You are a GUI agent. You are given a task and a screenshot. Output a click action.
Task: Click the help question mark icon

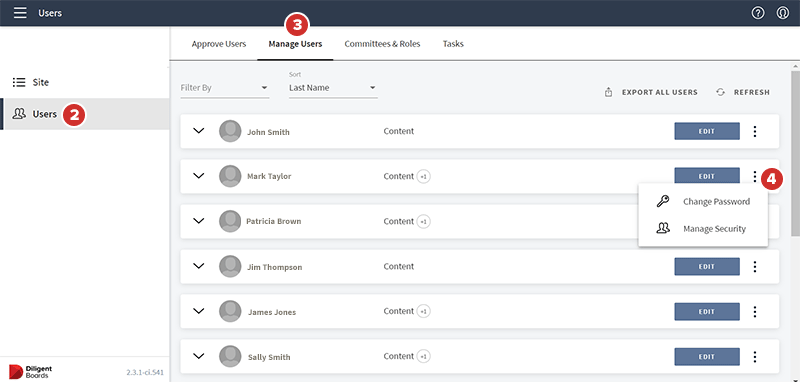[758, 13]
